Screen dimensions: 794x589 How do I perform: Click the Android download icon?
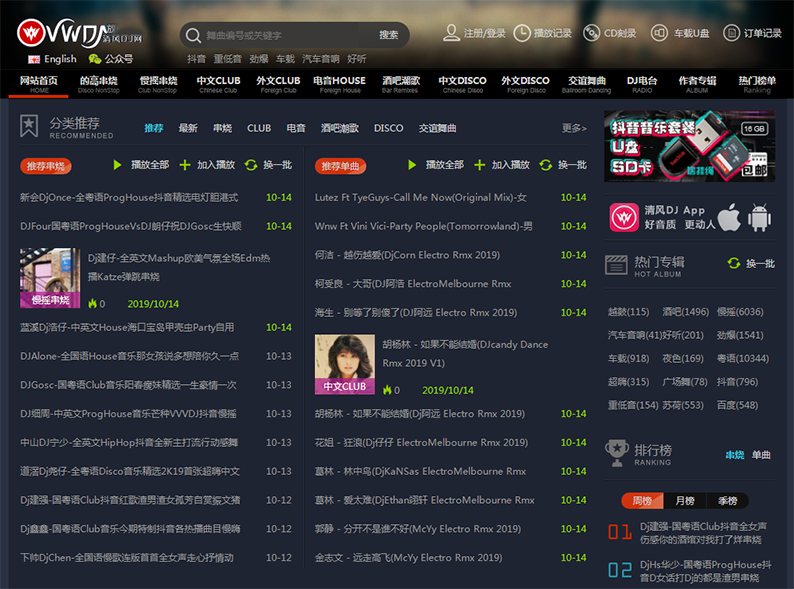[759, 217]
